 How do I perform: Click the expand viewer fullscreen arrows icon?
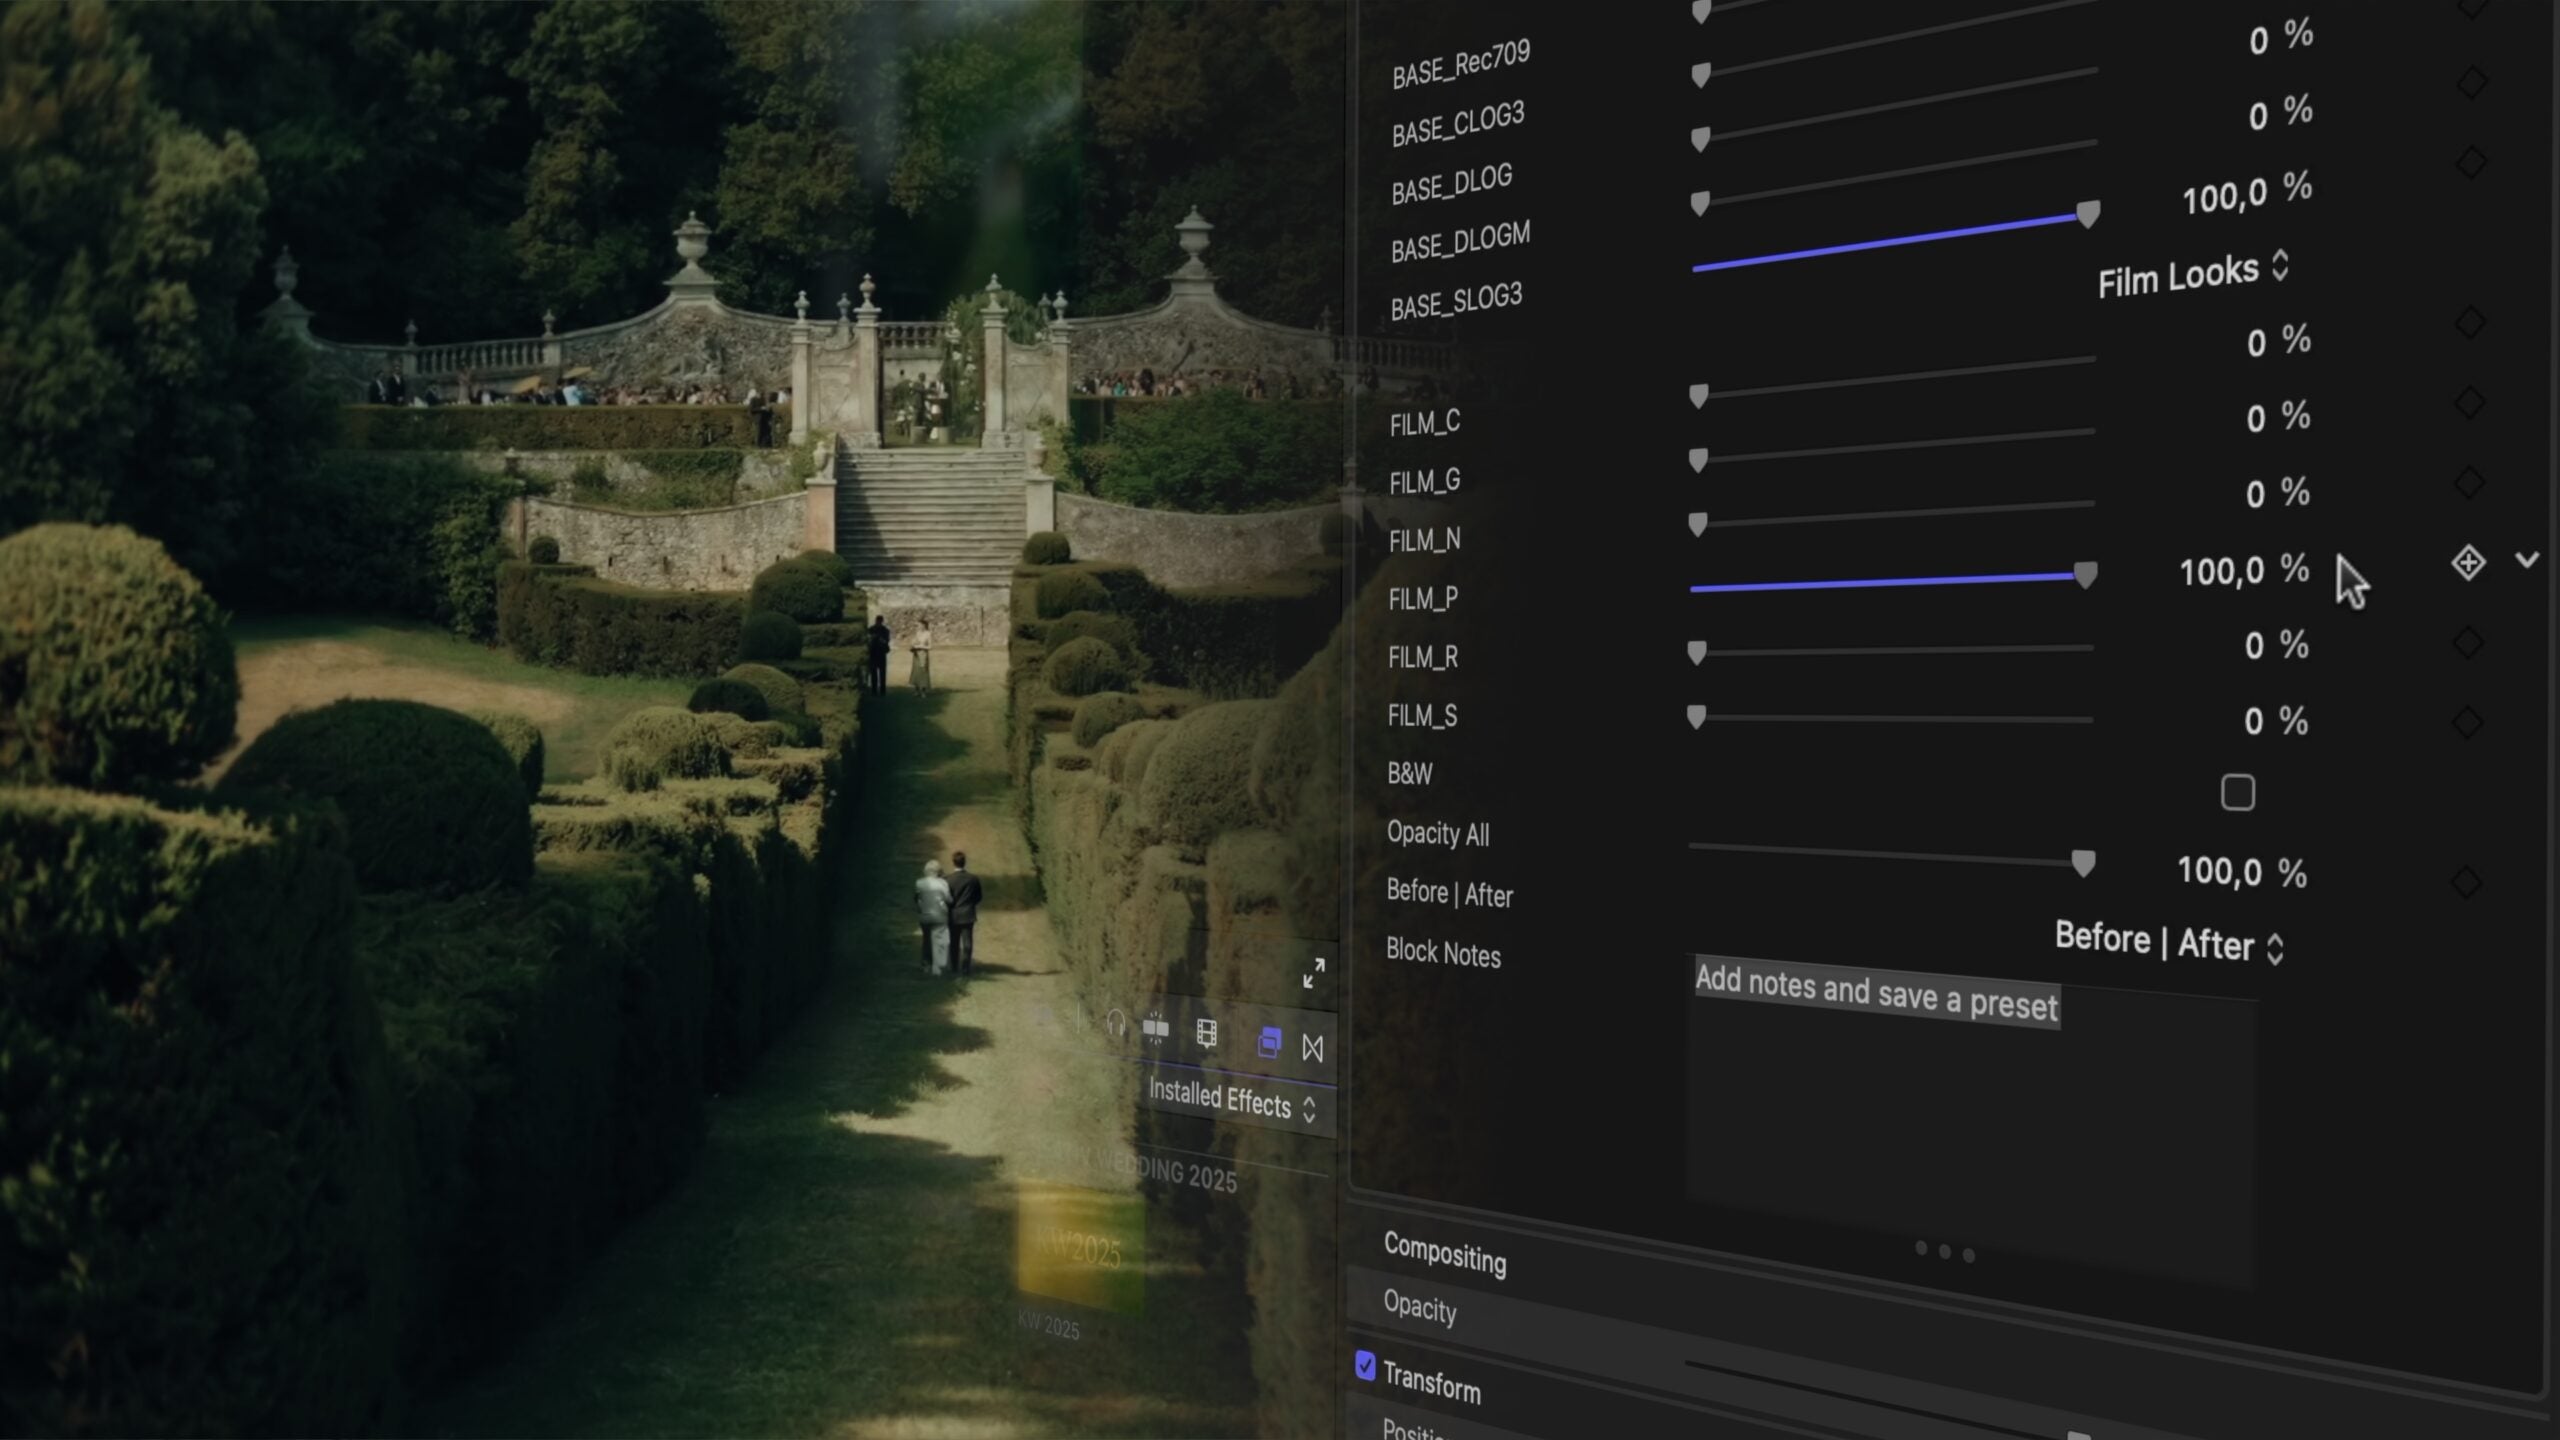tap(1313, 973)
